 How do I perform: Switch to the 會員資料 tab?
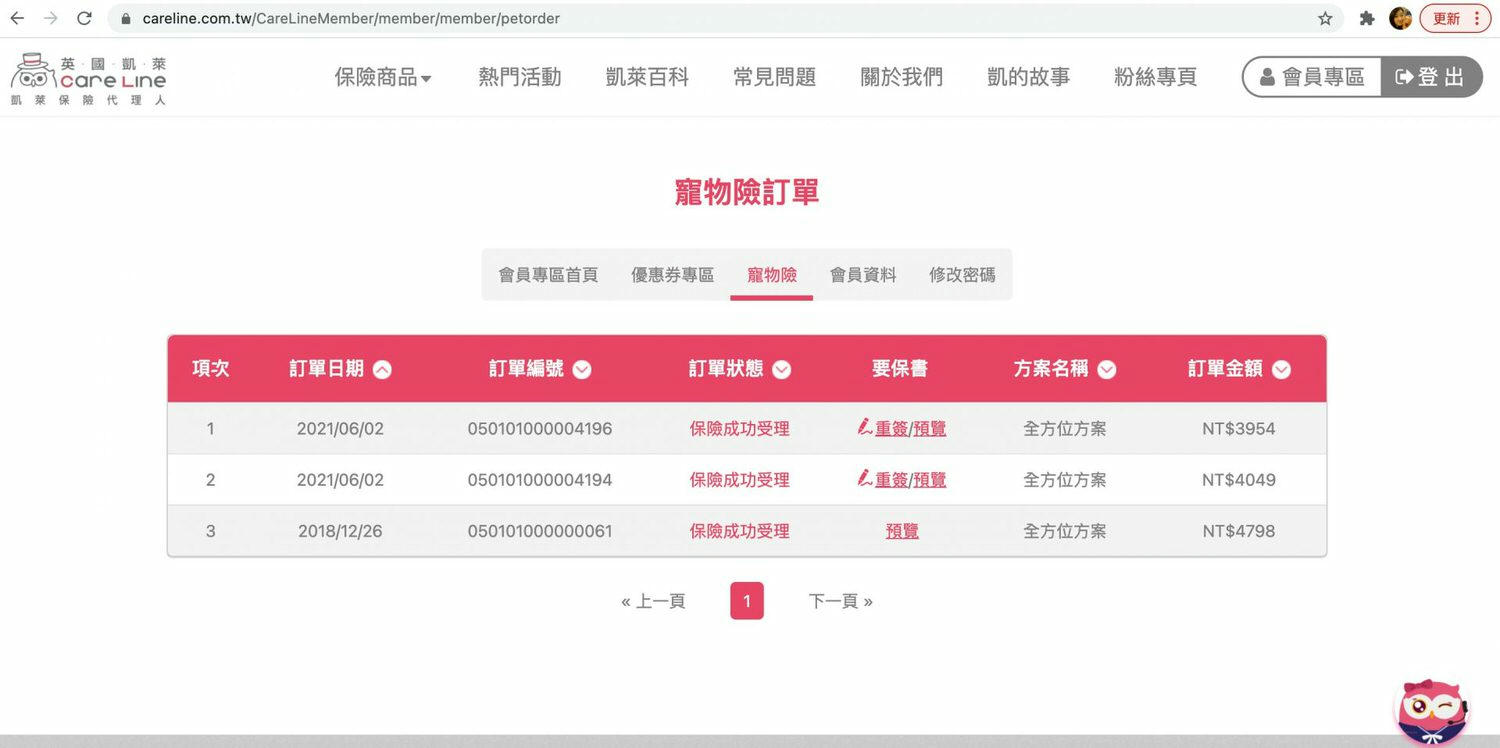[862, 273]
